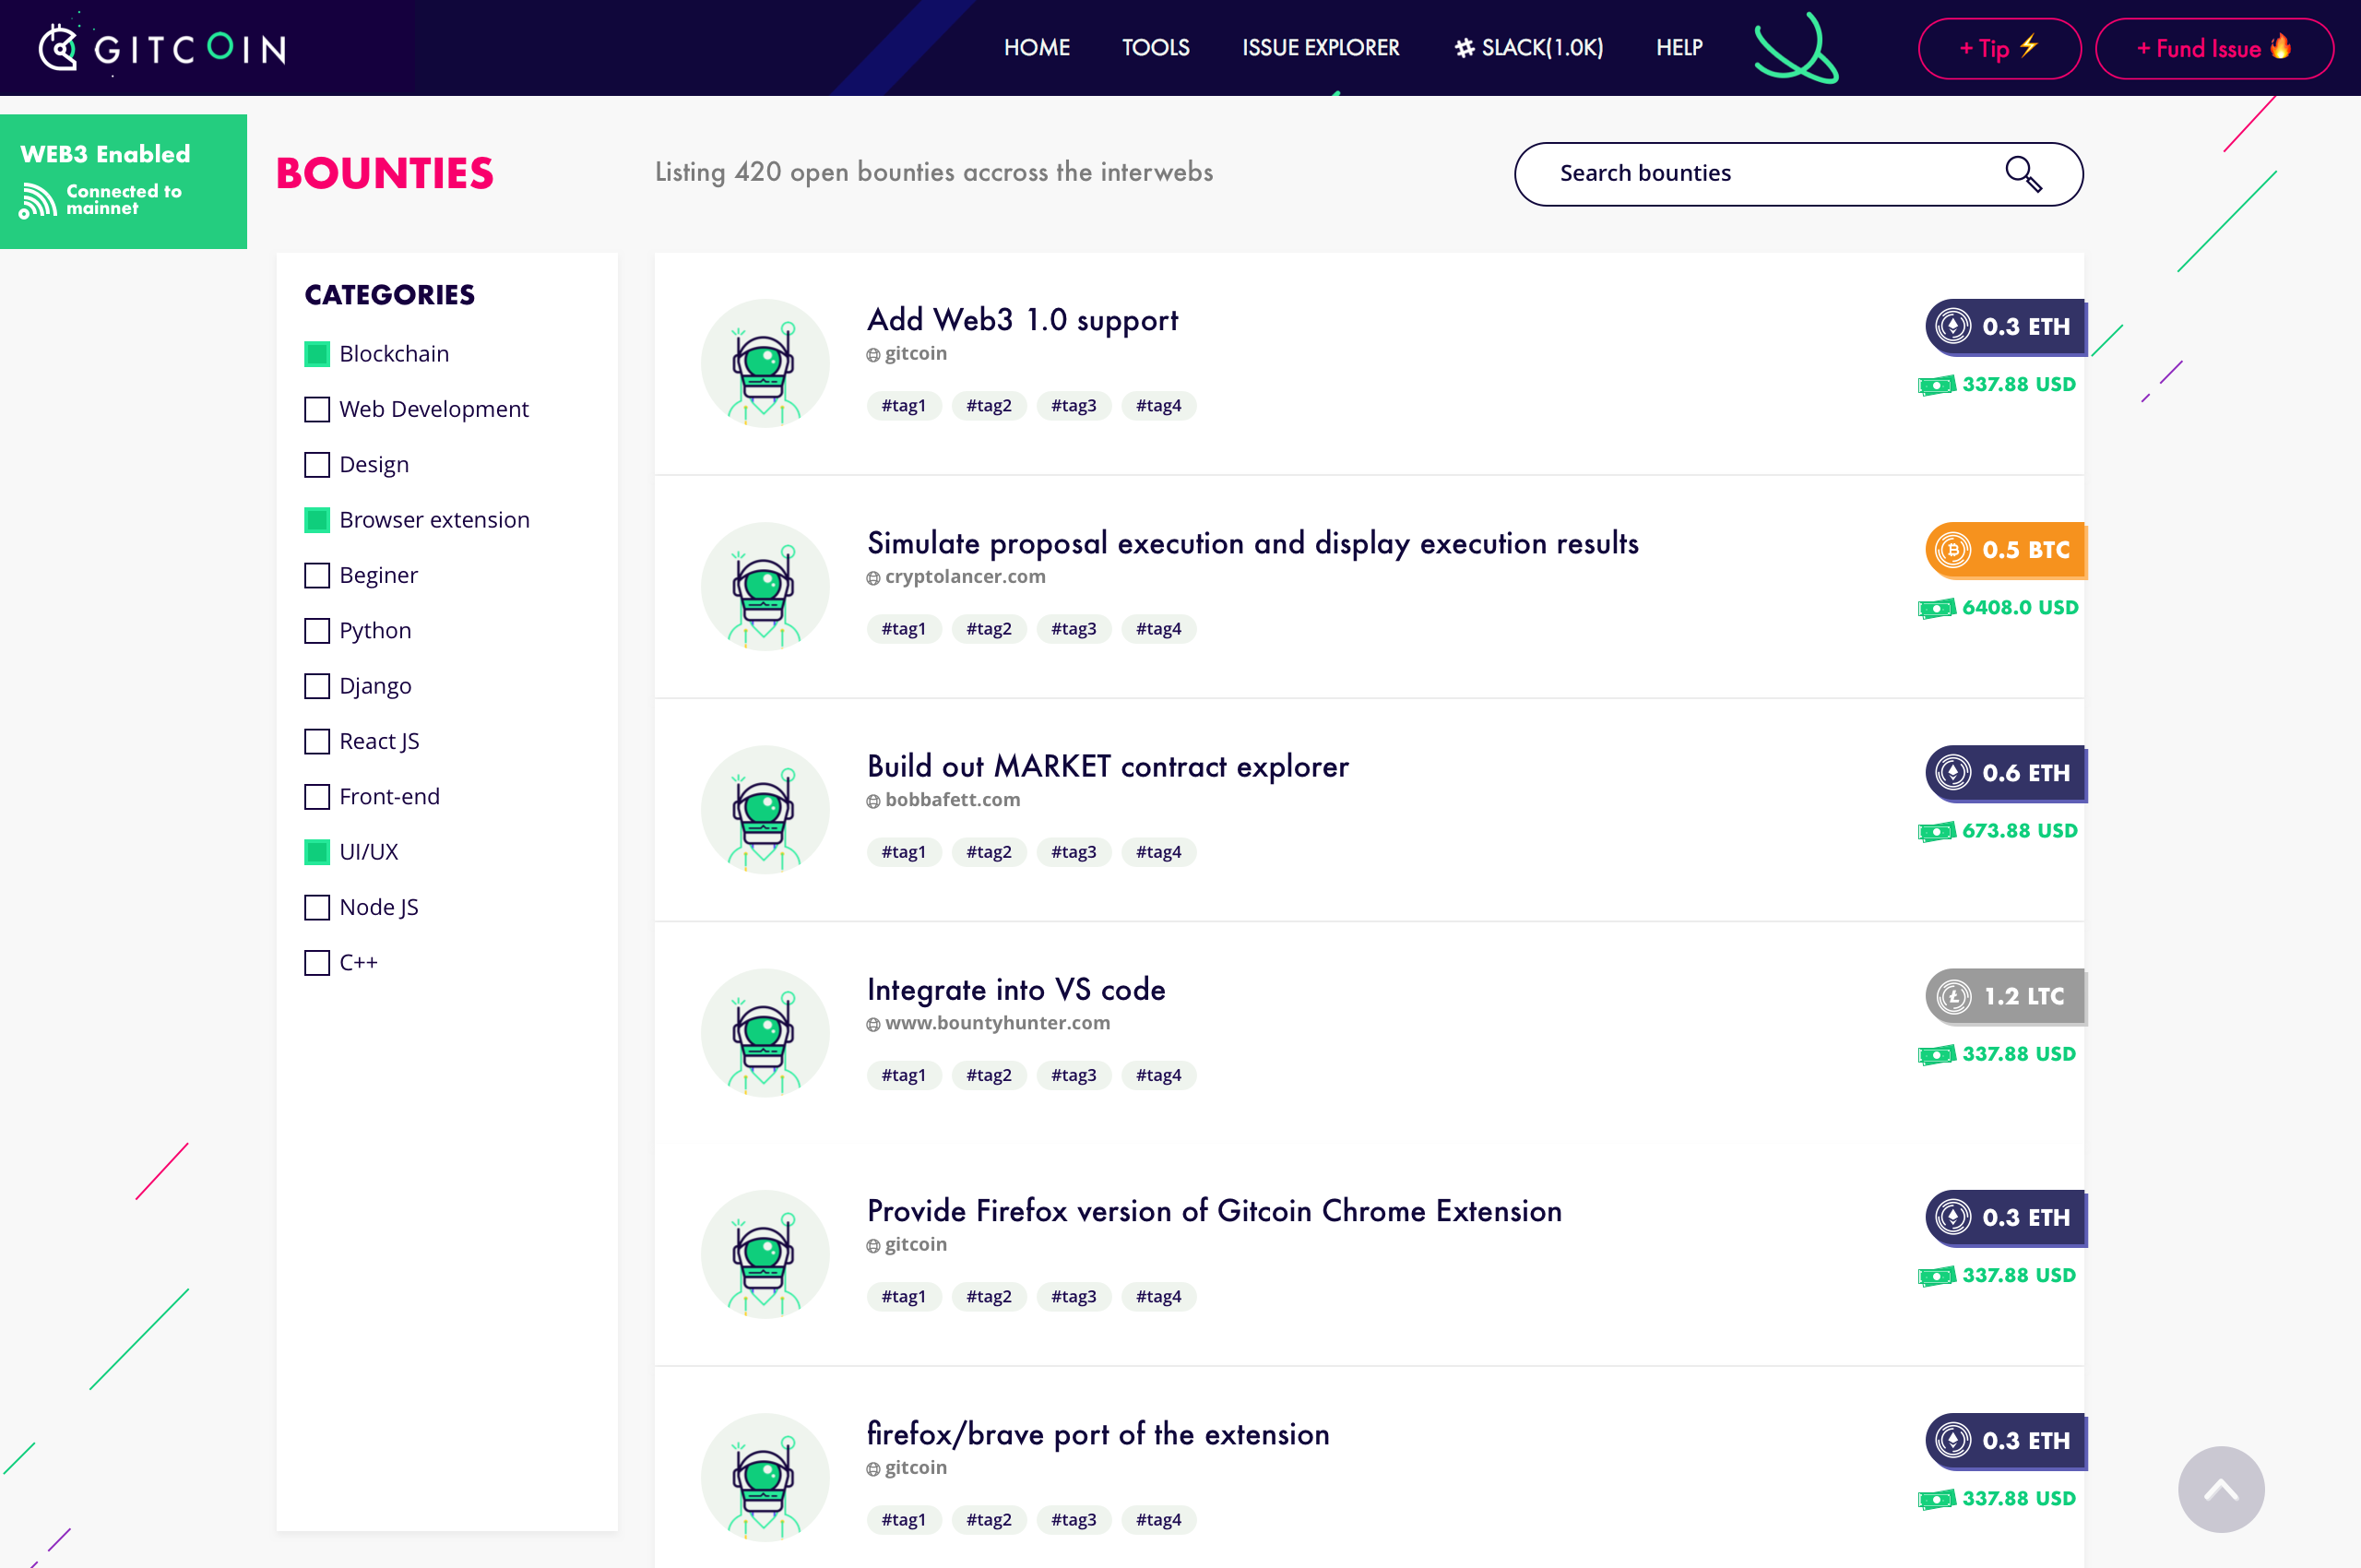
Task: Select the Slack icon in the navigation bar
Action: click(x=1464, y=47)
